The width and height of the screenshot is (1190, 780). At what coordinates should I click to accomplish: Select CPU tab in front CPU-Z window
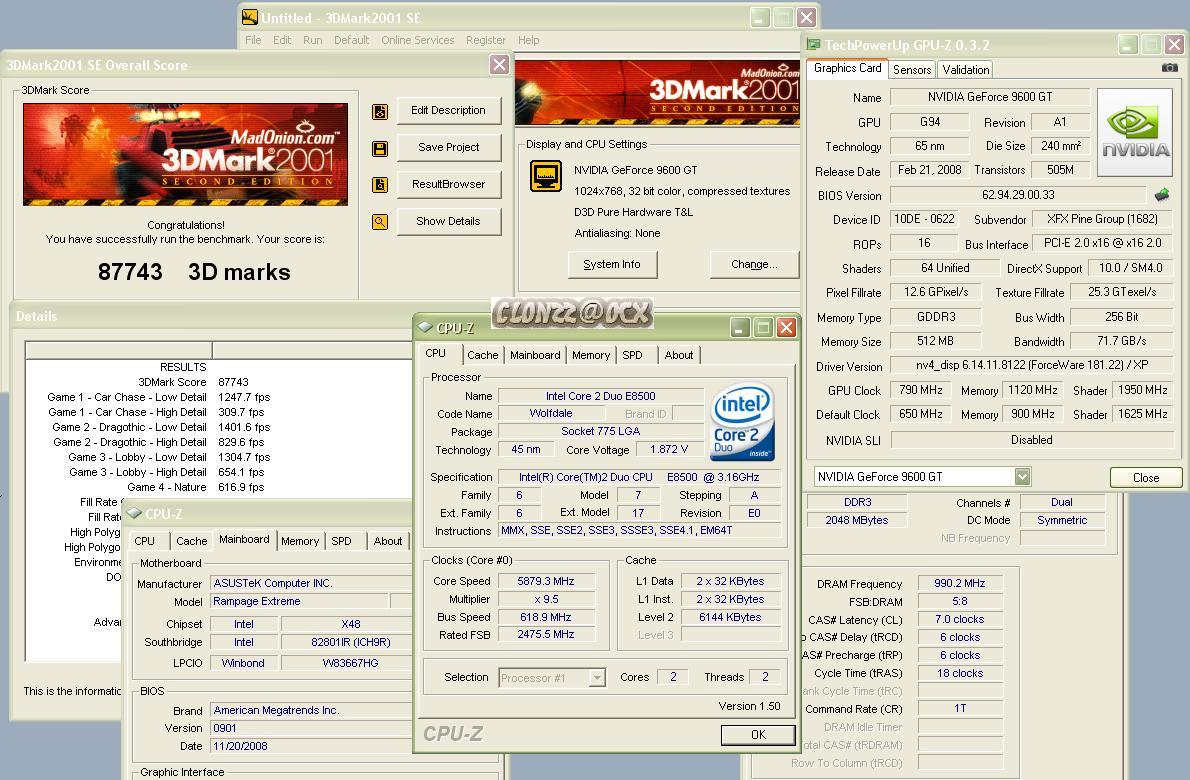click(436, 354)
